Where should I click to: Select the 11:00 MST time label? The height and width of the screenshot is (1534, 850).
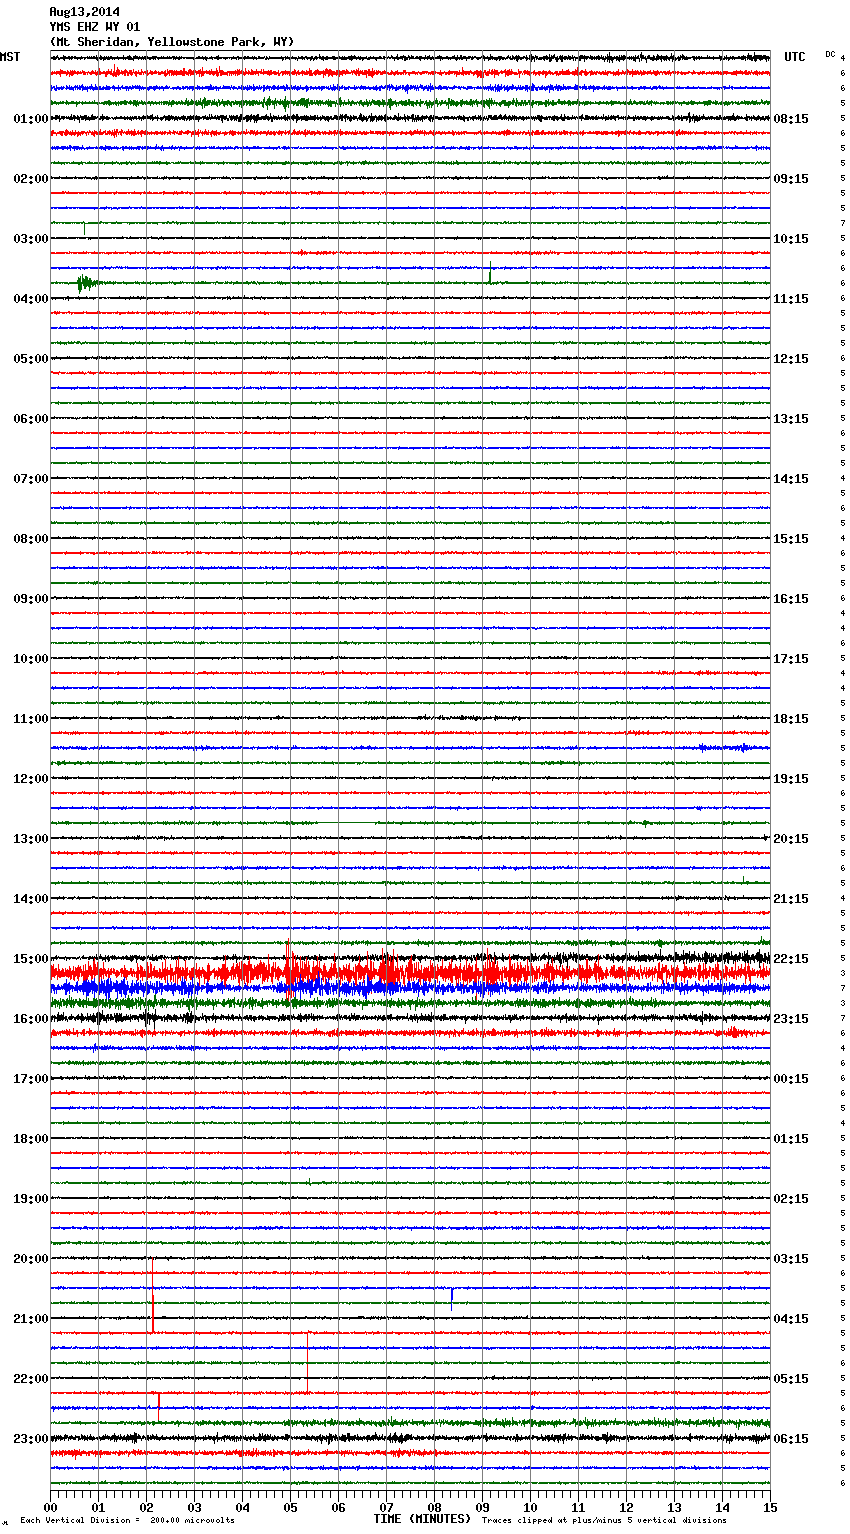pos(31,719)
